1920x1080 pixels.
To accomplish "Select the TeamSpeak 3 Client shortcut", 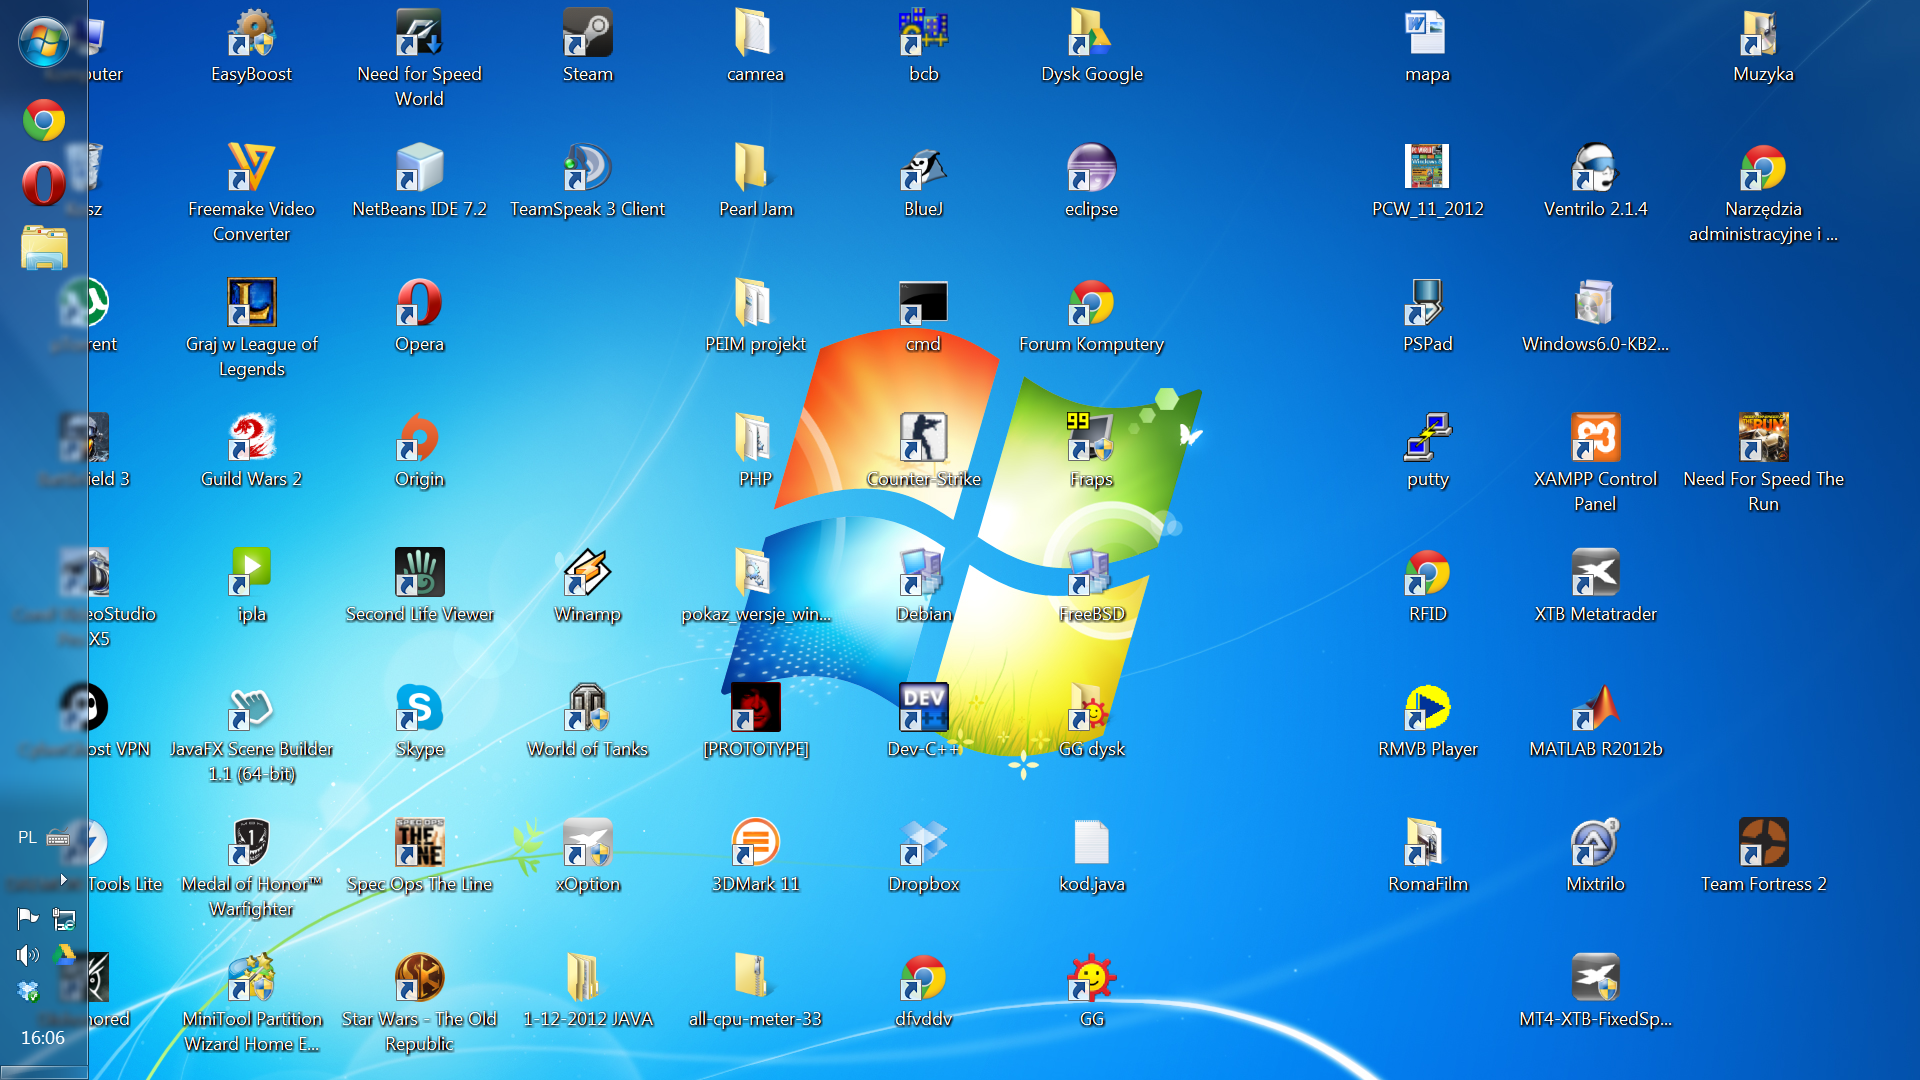I will coord(587,181).
